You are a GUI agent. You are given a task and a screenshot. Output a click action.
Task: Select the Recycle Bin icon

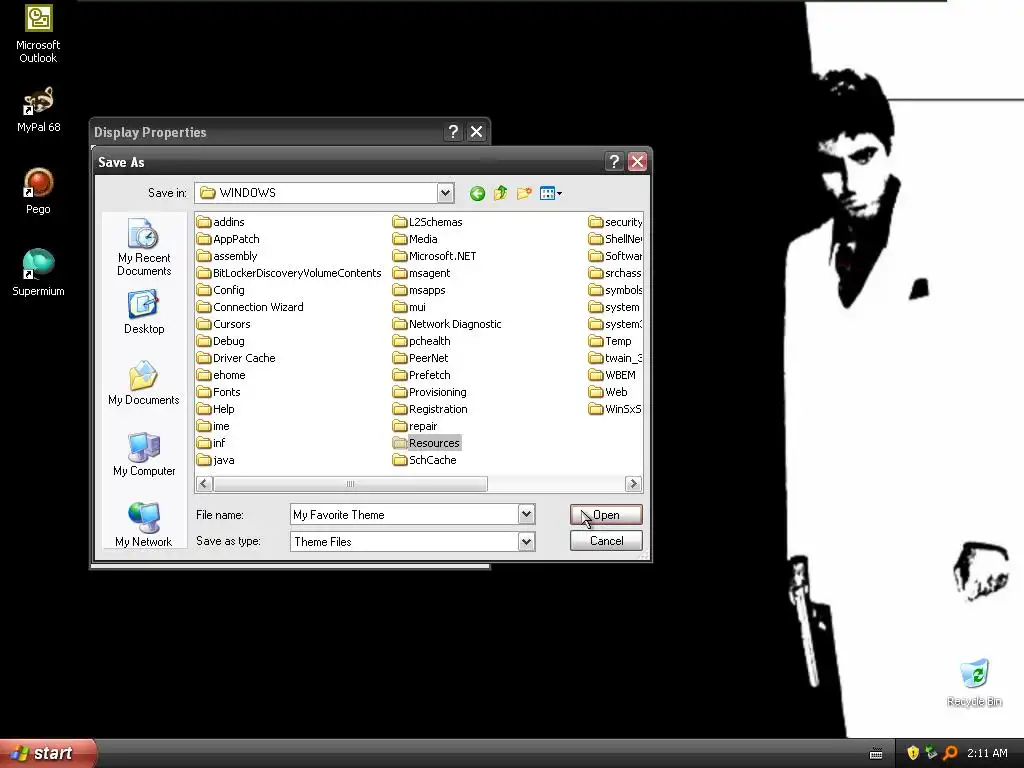974,683
